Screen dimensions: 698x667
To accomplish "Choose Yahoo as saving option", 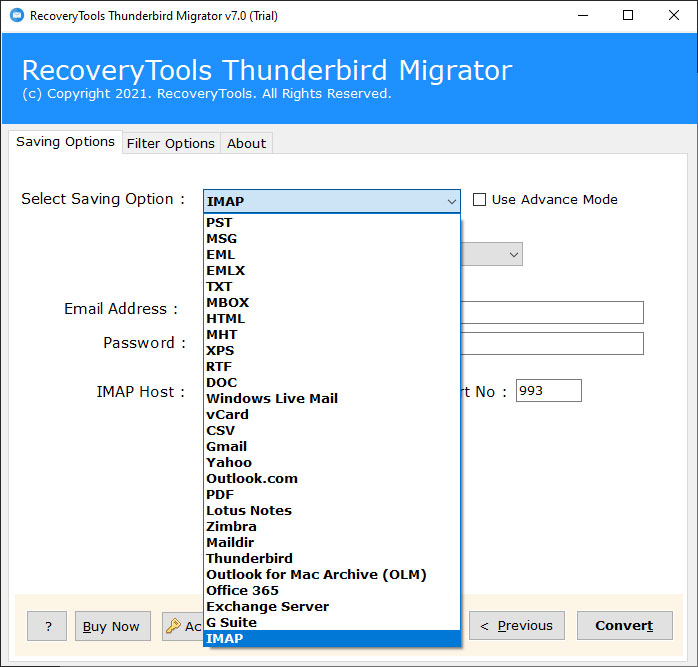I will point(332,462).
